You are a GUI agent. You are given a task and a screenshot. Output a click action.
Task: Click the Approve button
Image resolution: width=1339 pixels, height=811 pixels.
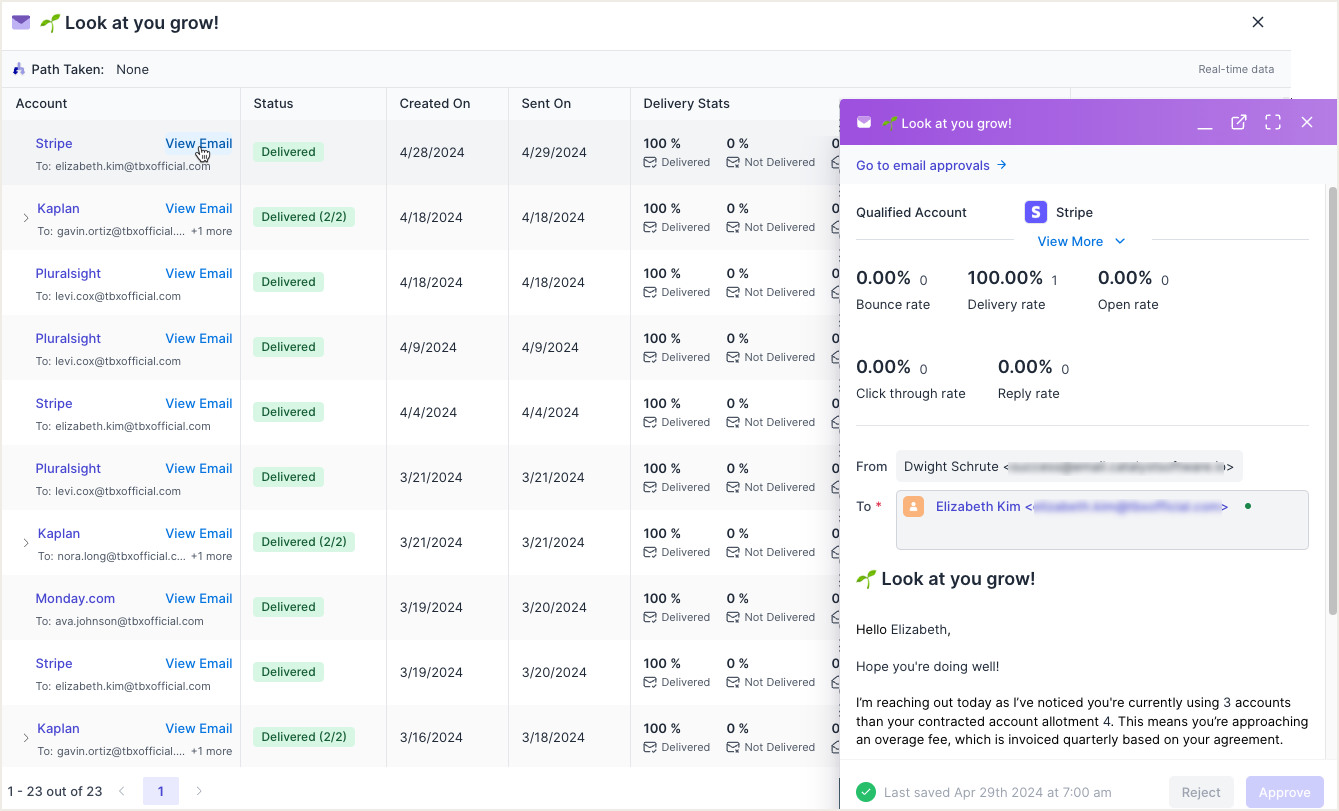point(1284,792)
